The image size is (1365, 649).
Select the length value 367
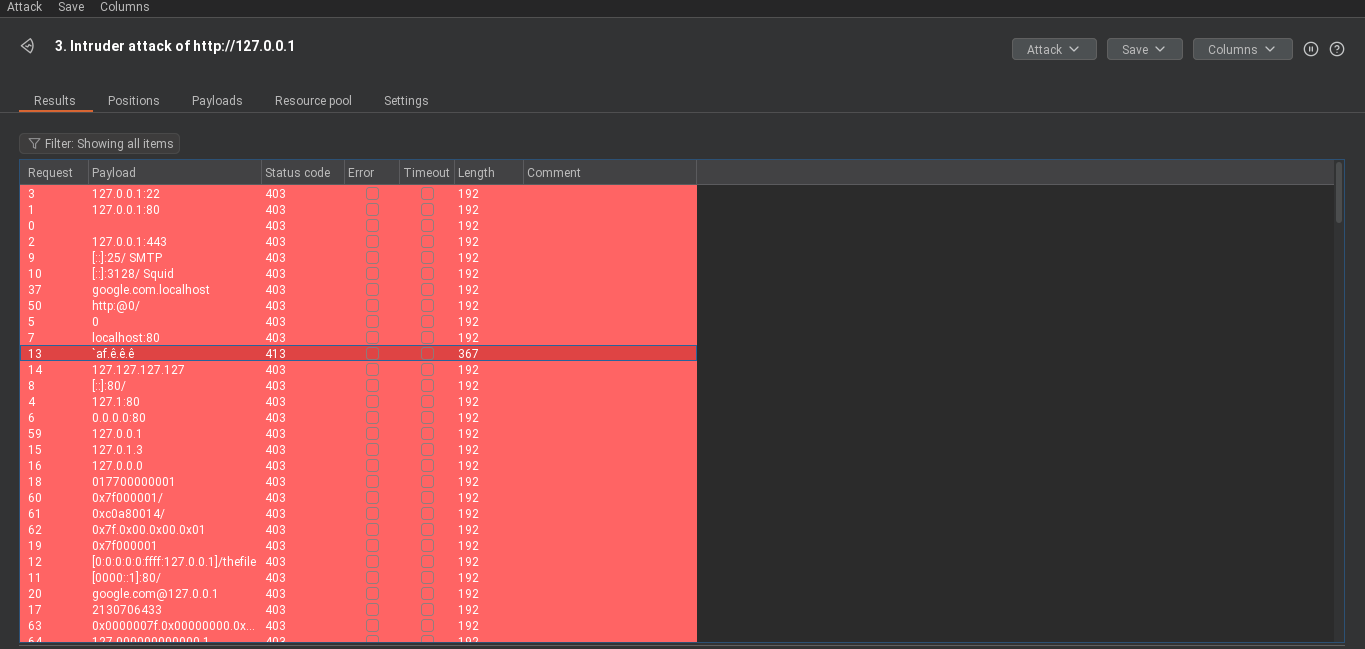pos(468,354)
